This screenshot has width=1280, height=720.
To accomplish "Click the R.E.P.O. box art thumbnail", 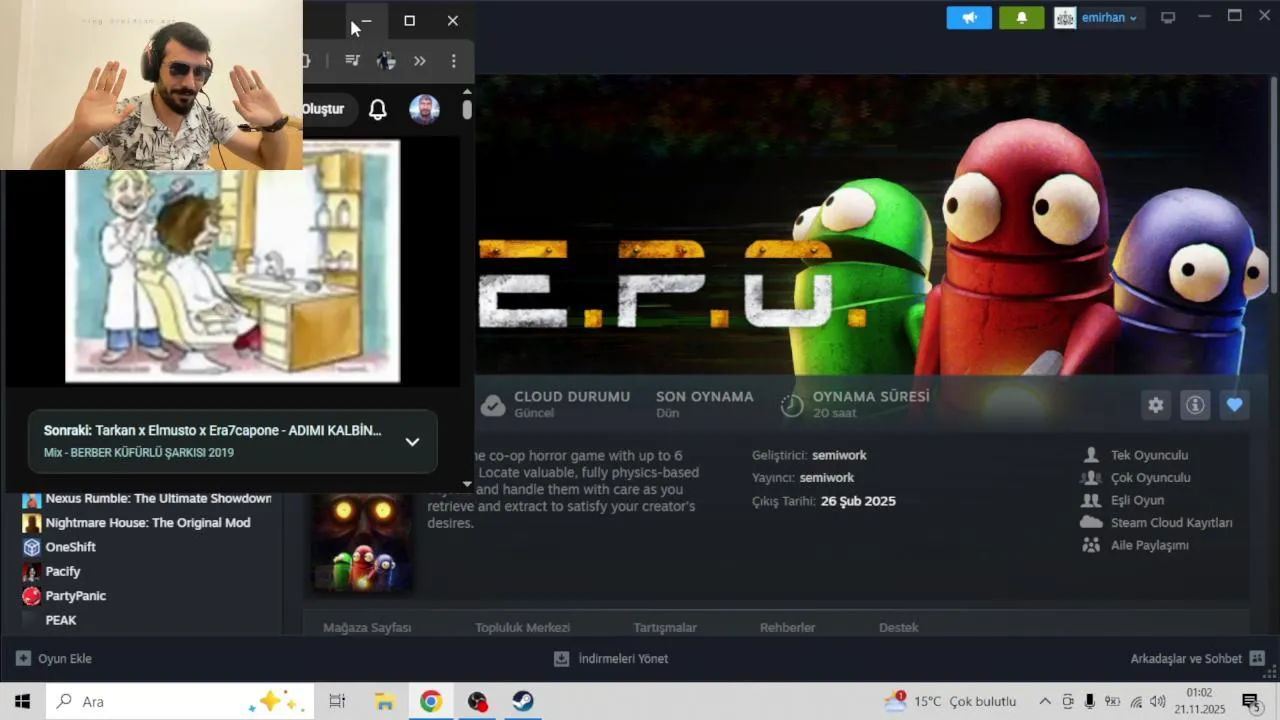I will [x=362, y=541].
